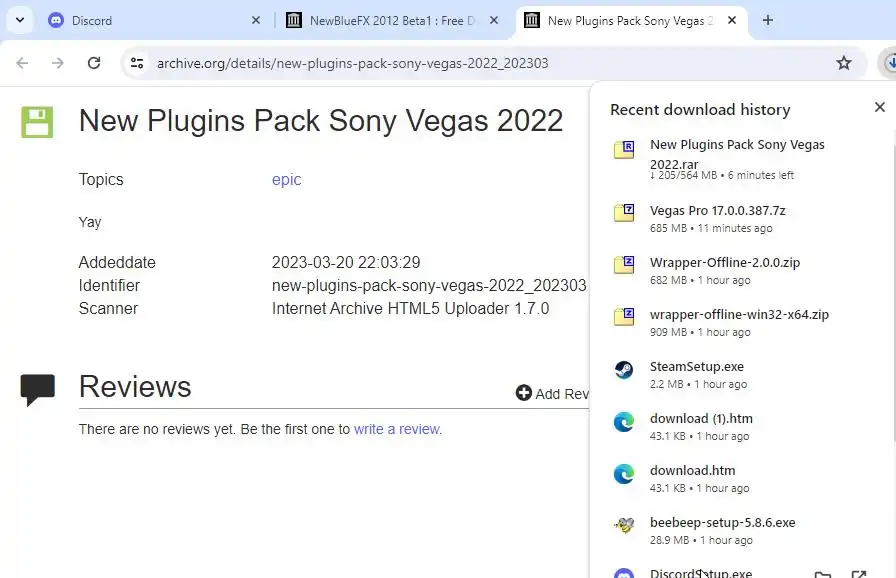
Task: Click the zip icon for wrapper-offline-win32-x64.zip
Action: (x=624, y=316)
